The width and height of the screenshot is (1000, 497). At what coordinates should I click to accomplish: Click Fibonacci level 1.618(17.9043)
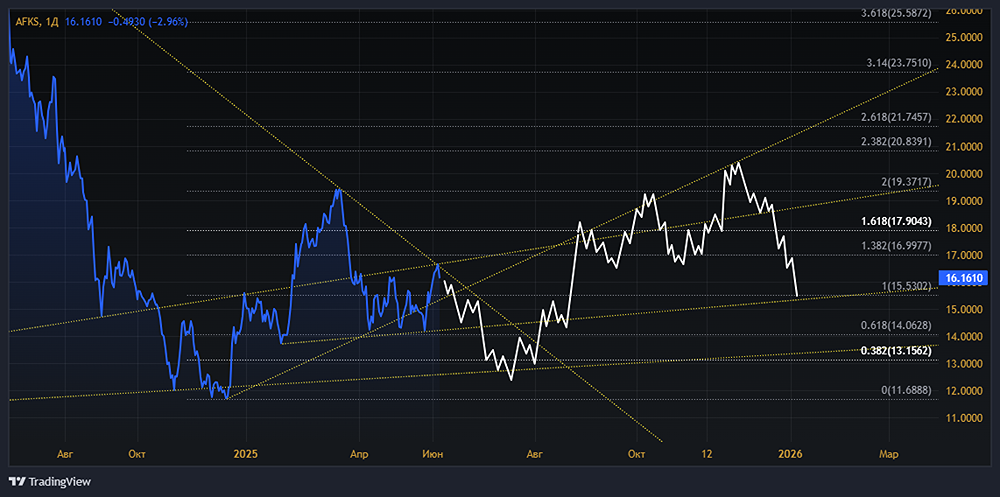point(897,221)
